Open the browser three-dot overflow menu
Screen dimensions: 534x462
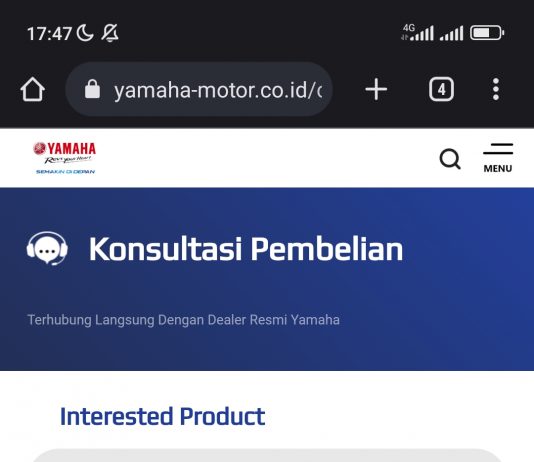click(x=496, y=89)
